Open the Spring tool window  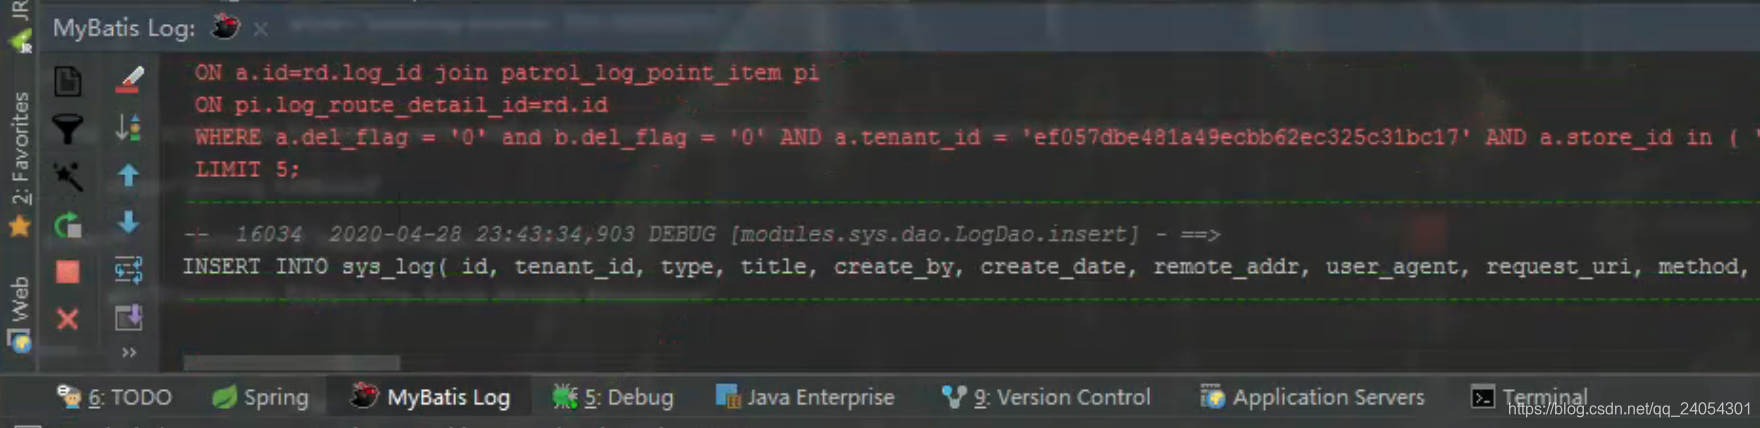[262, 397]
